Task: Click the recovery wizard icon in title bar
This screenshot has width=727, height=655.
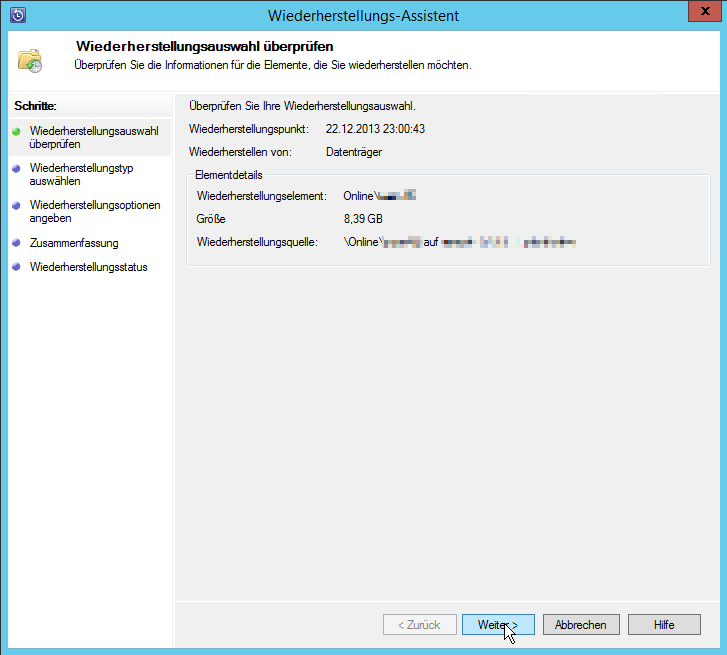Action: pos(17,15)
